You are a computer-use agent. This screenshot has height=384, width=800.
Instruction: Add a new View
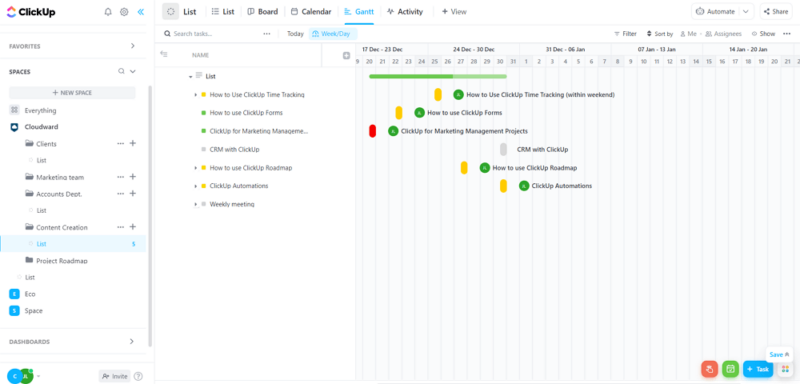point(454,12)
